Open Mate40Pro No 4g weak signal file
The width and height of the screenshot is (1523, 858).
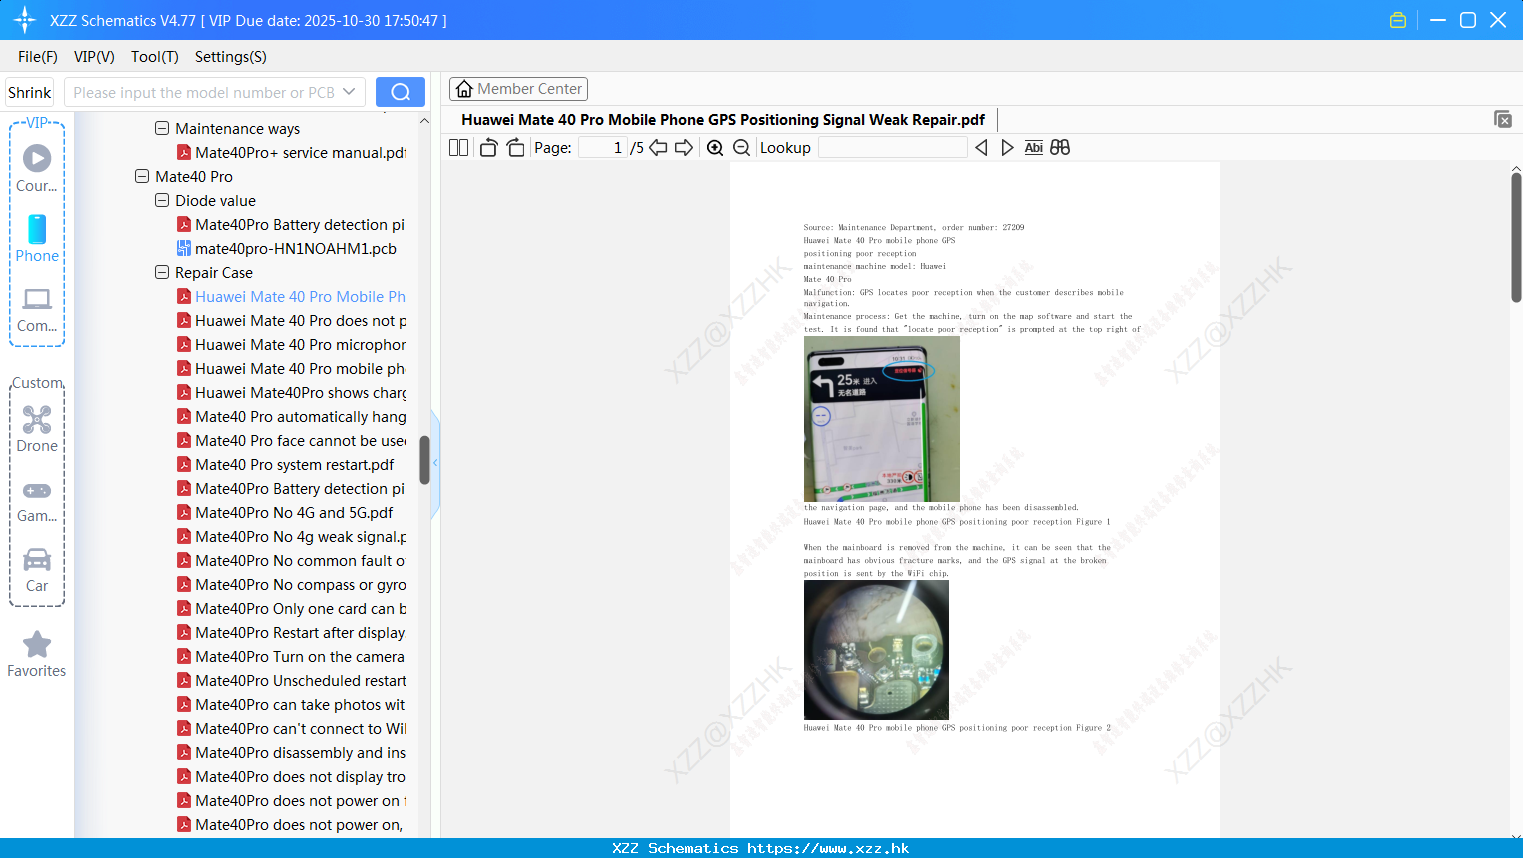[x=291, y=536]
